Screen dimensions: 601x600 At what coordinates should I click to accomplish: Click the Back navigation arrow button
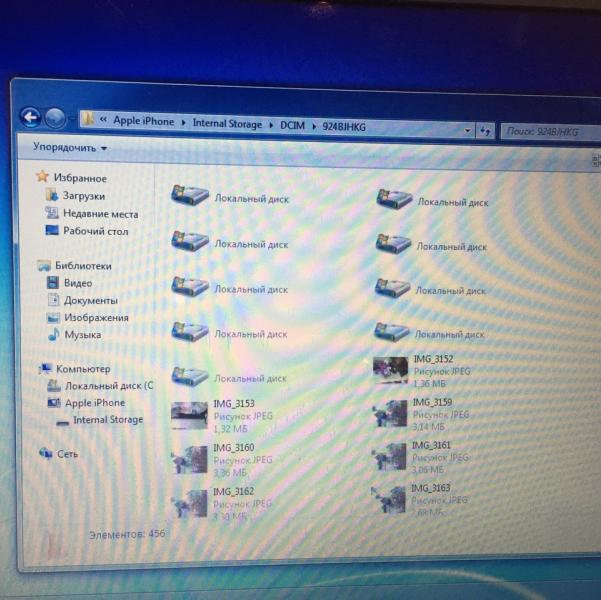point(30,117)
